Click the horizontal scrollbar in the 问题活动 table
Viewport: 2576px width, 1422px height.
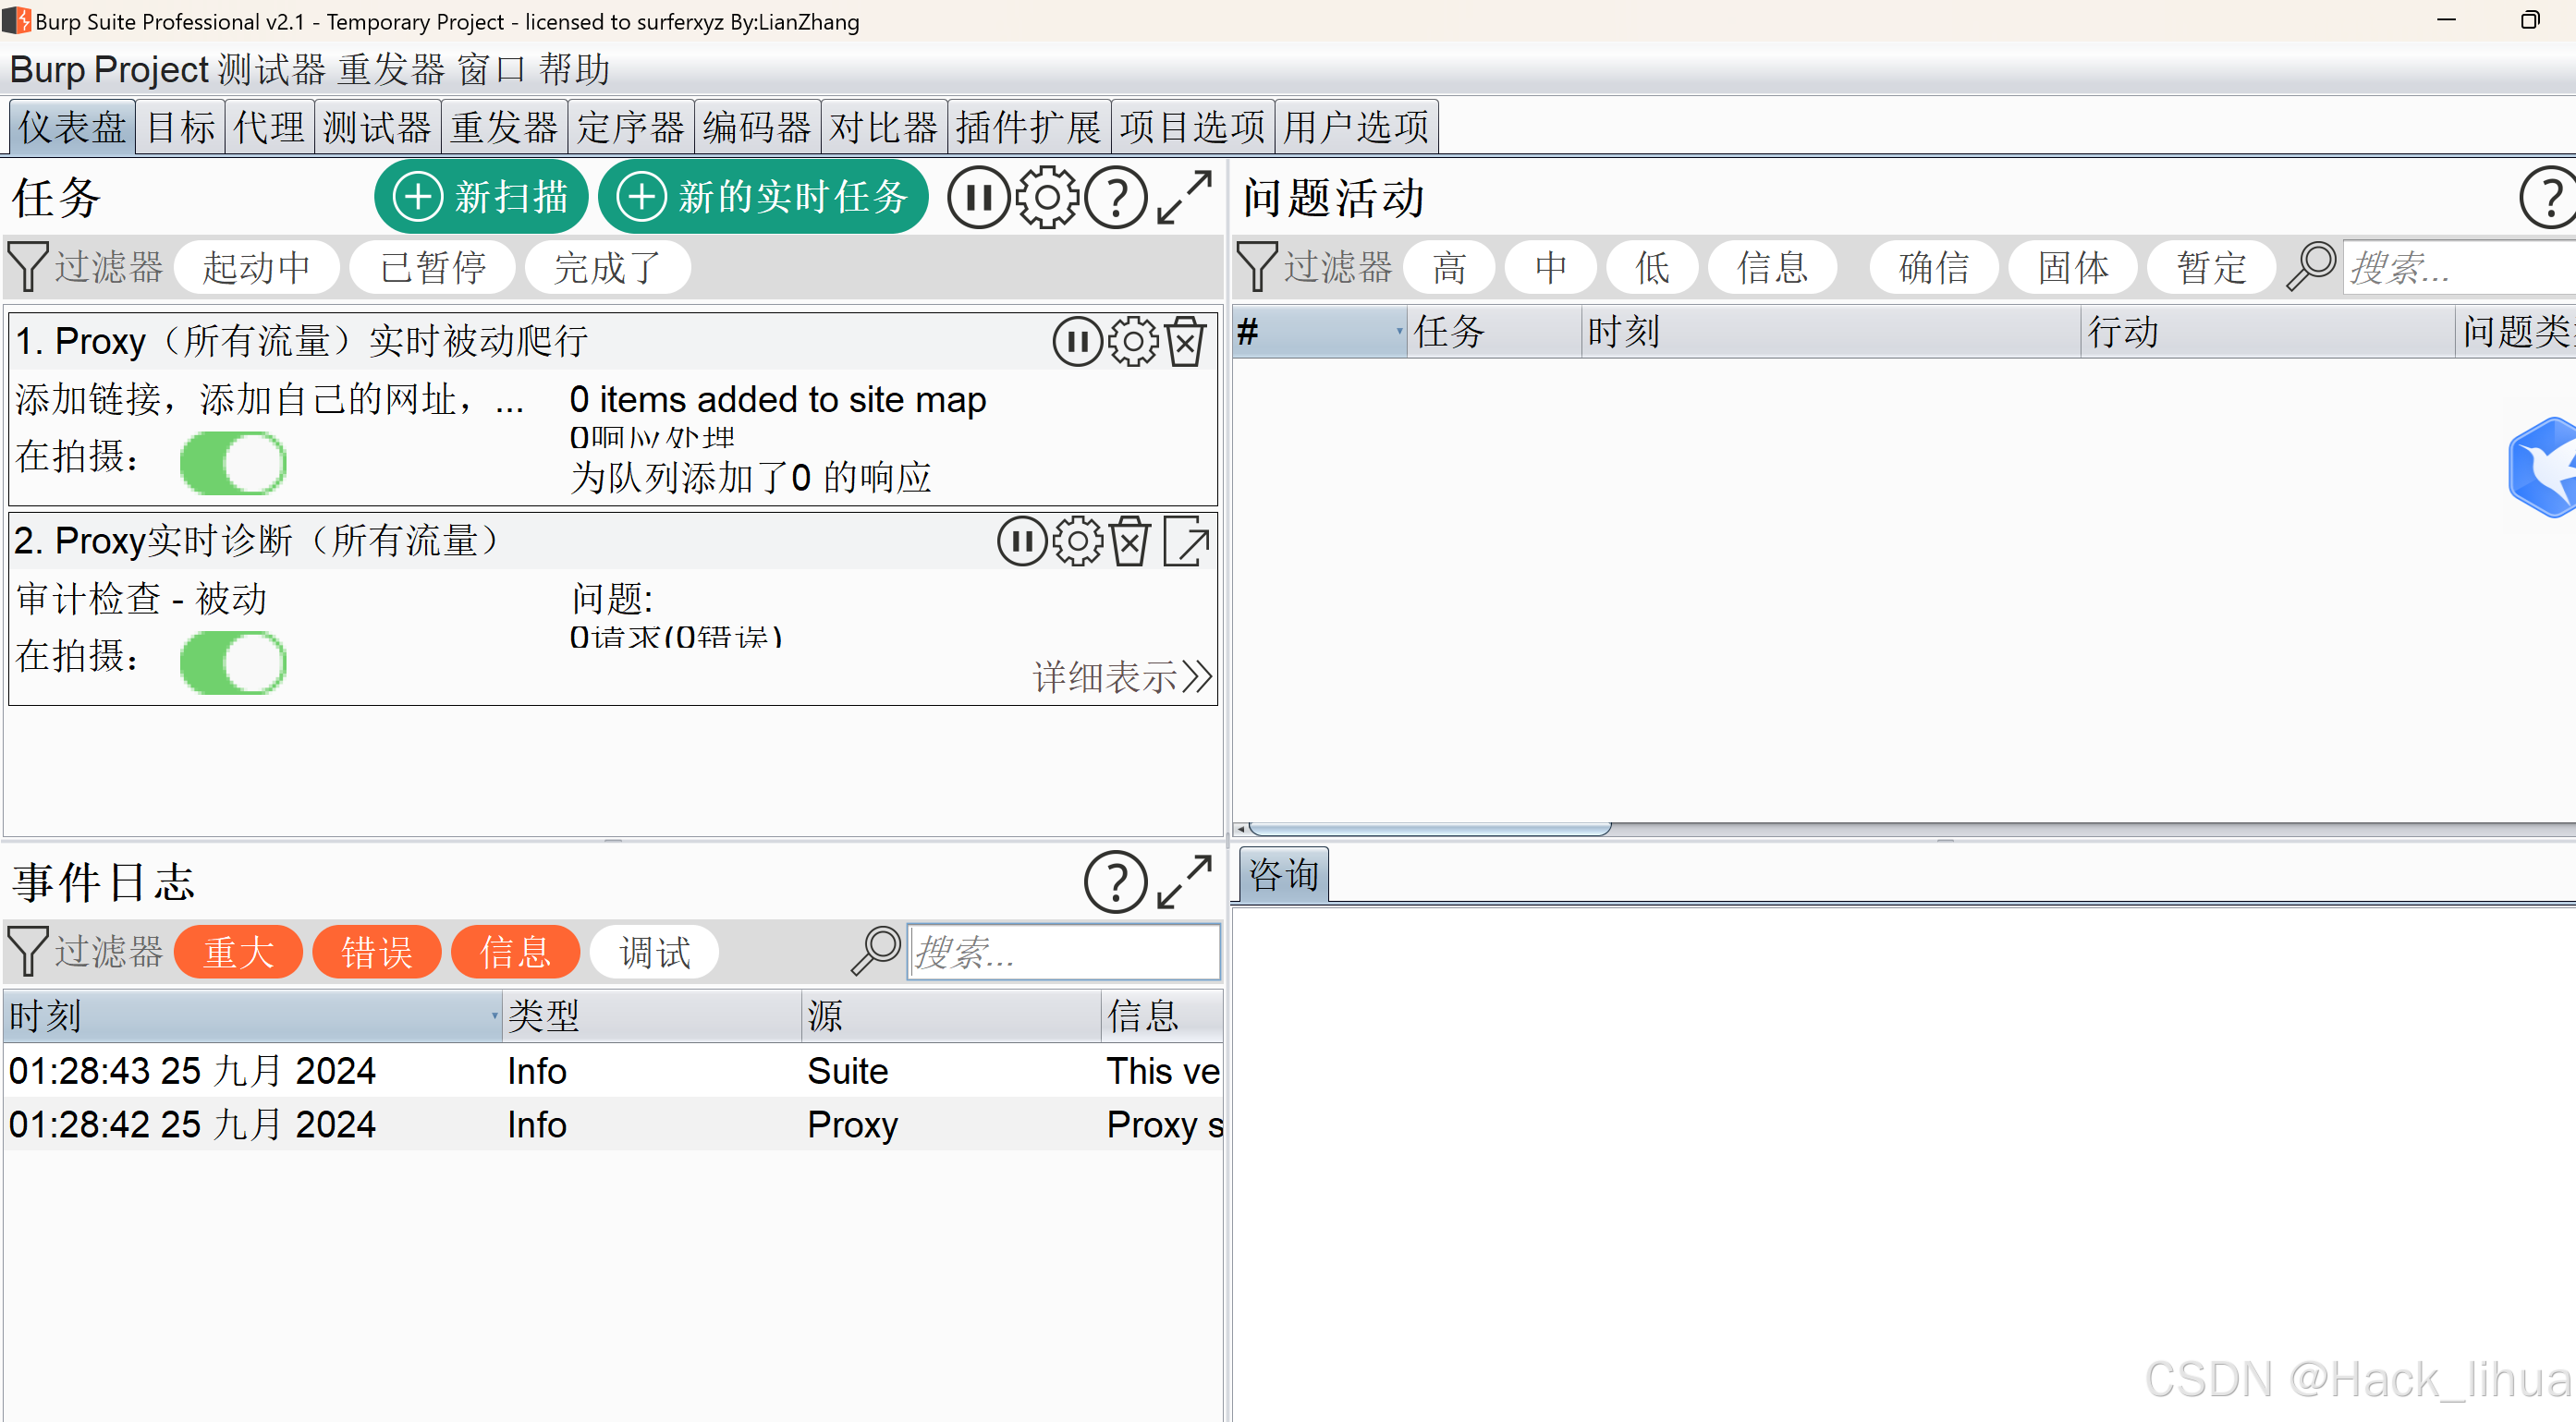click(x=1430, y=828)
